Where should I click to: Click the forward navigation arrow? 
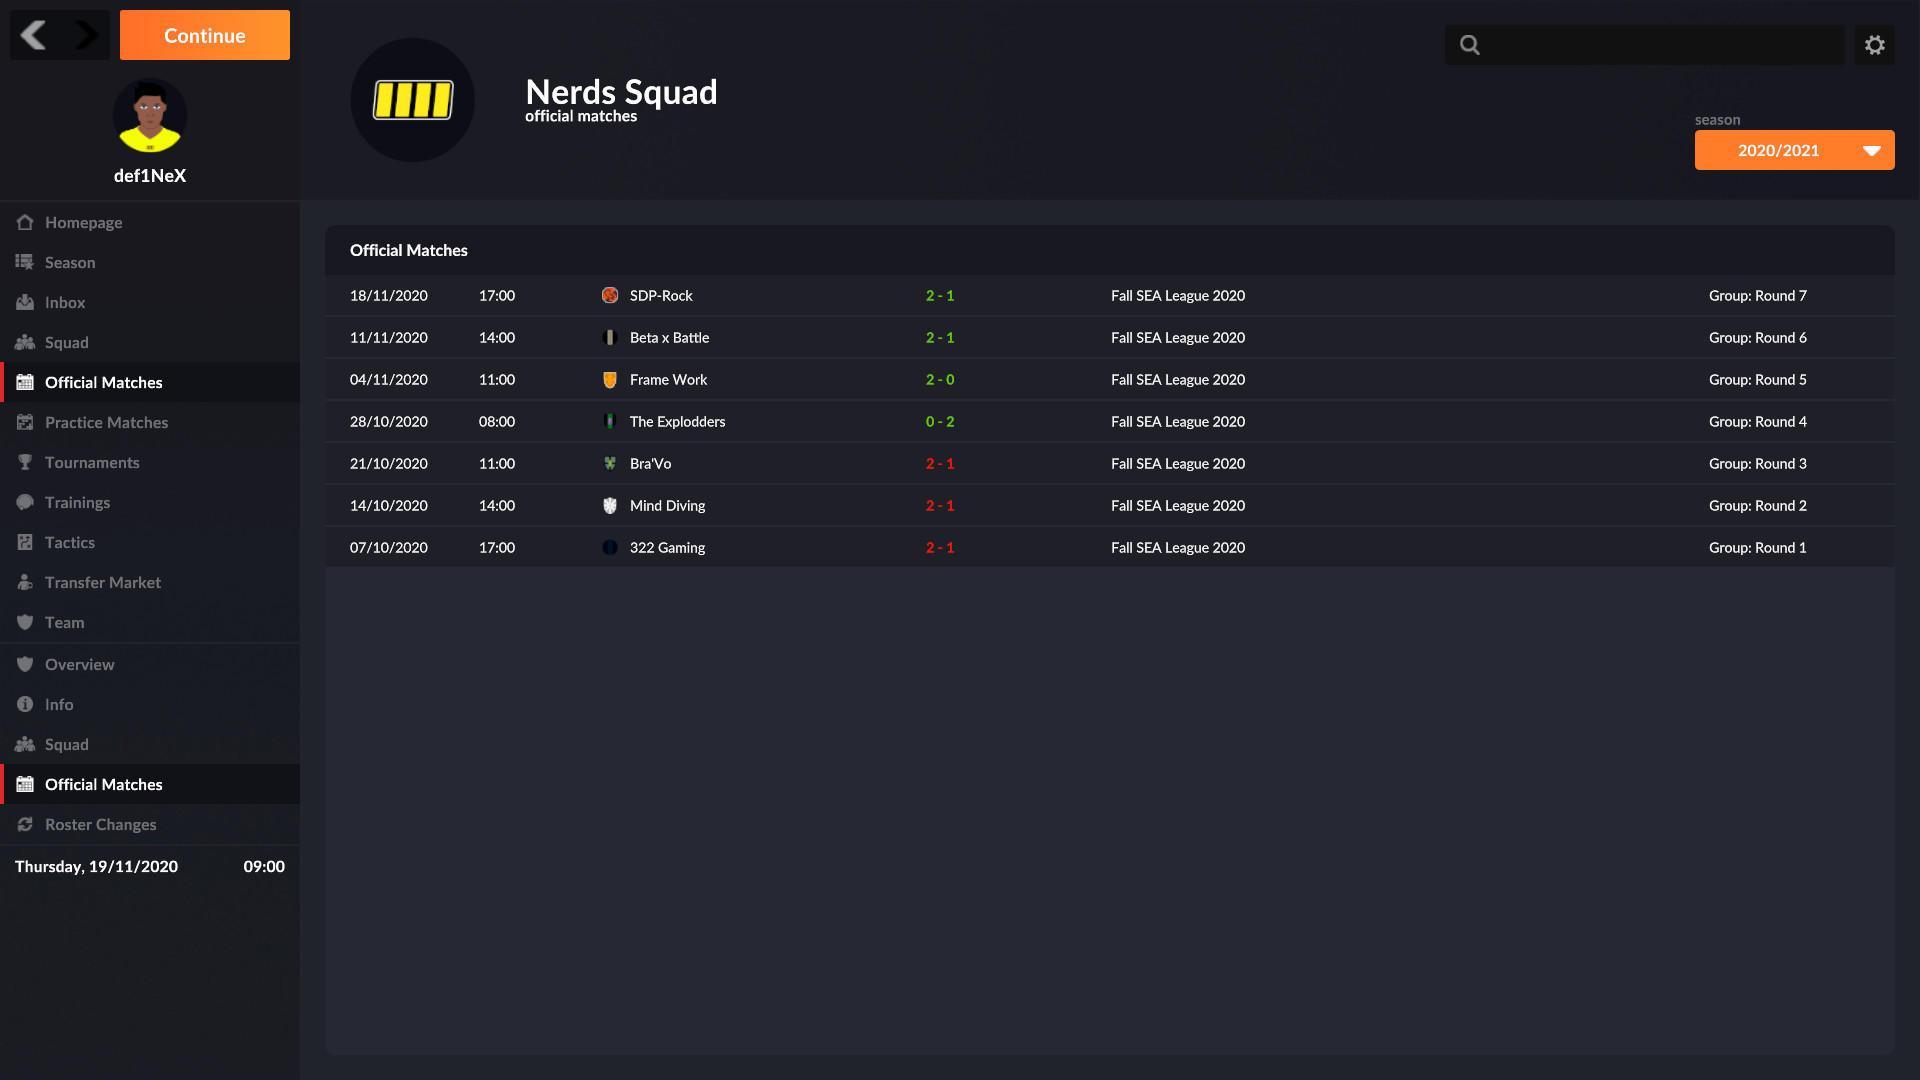(85, 35)
